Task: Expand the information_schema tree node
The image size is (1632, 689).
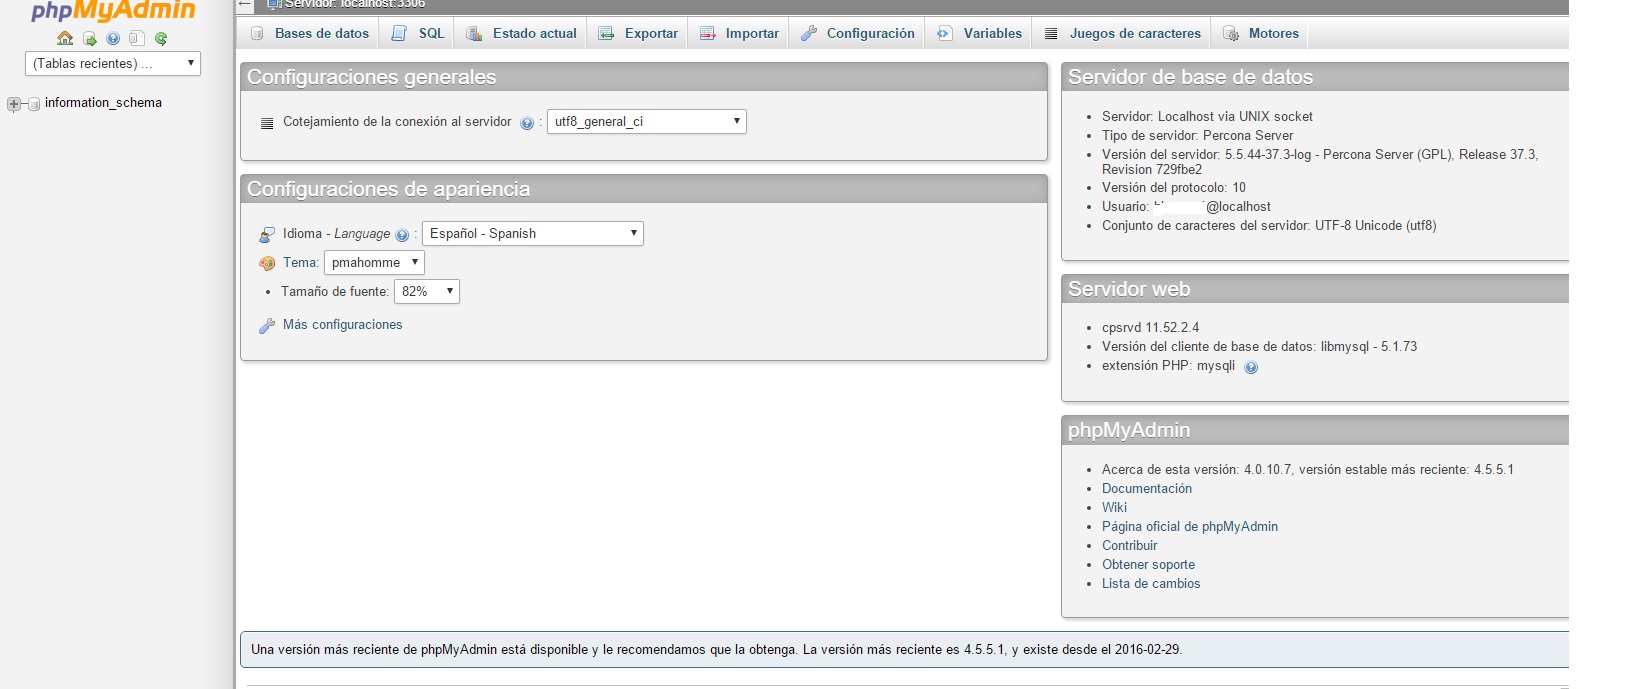Action: click(x=14, y=104)
